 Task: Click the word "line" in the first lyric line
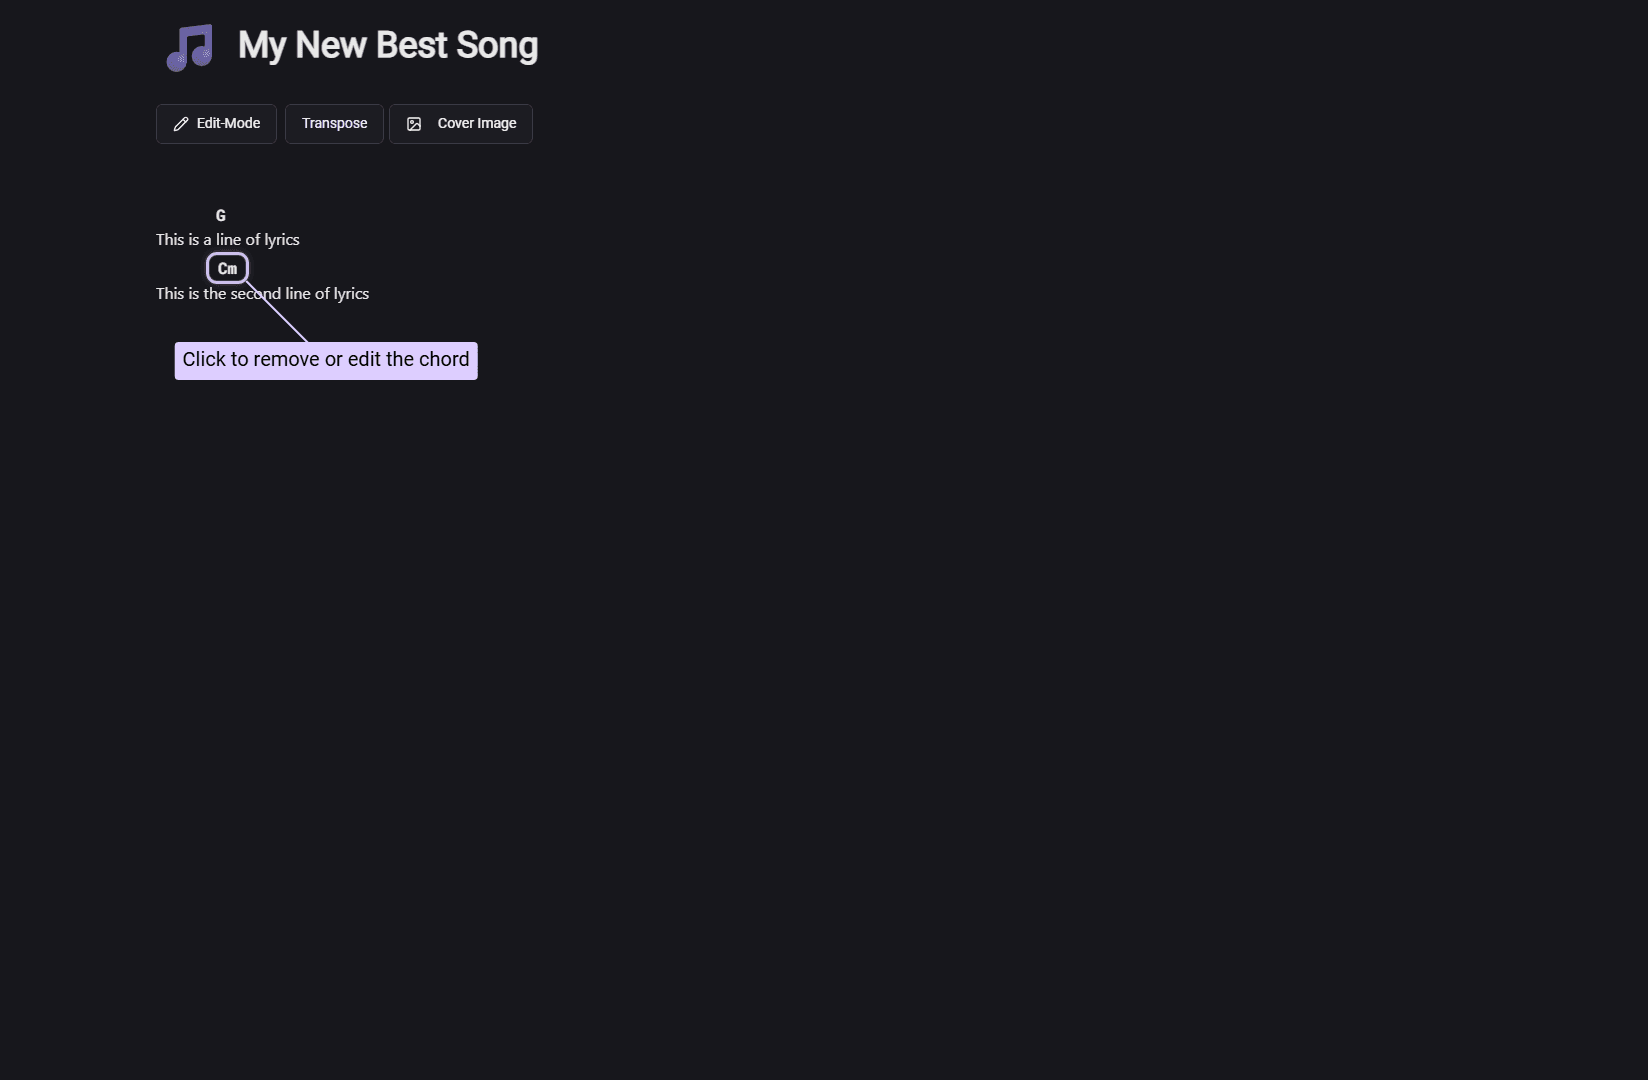click(228, 240)
